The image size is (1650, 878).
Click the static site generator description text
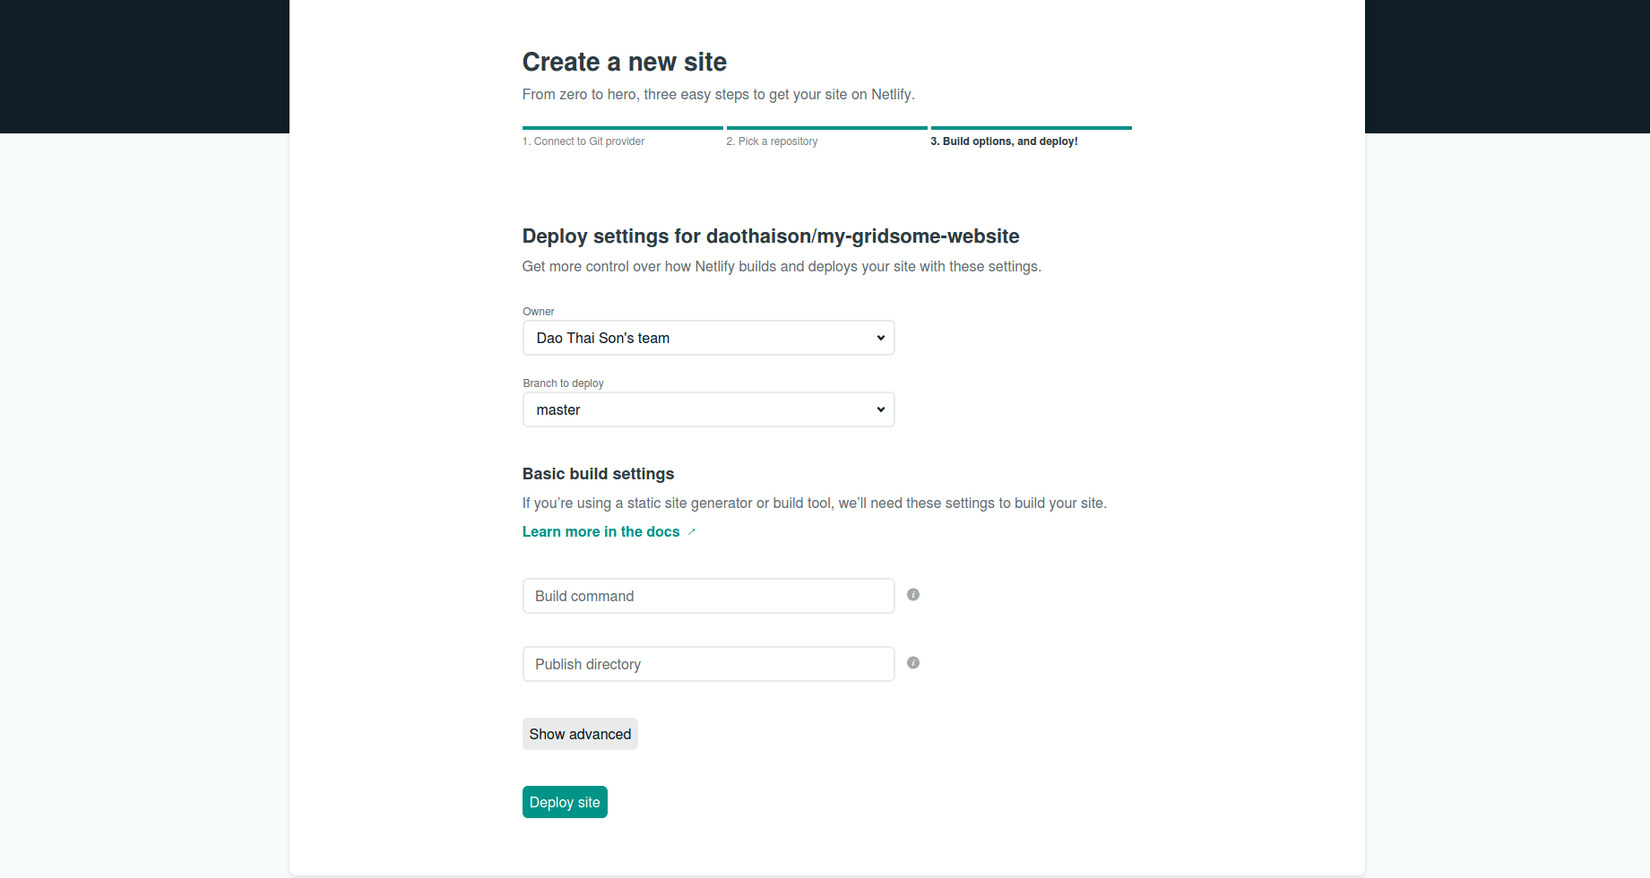[814, 503]
